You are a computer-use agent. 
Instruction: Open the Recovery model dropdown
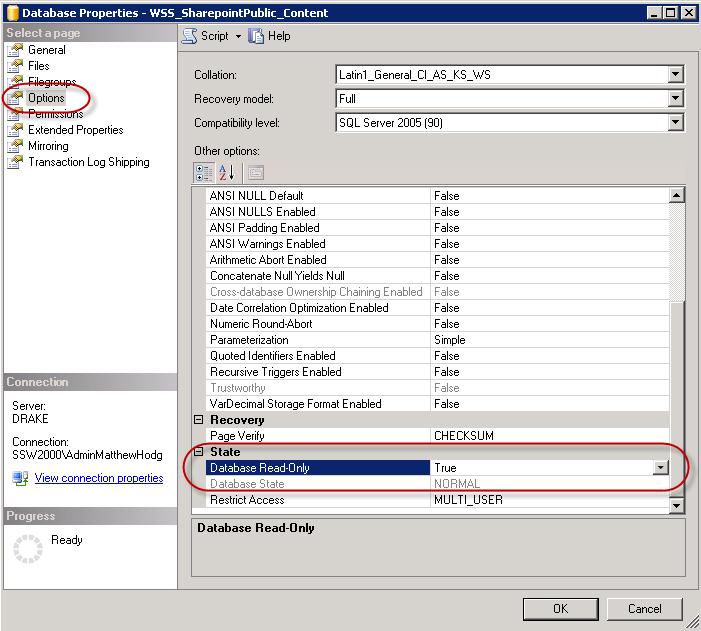point(675,99)
